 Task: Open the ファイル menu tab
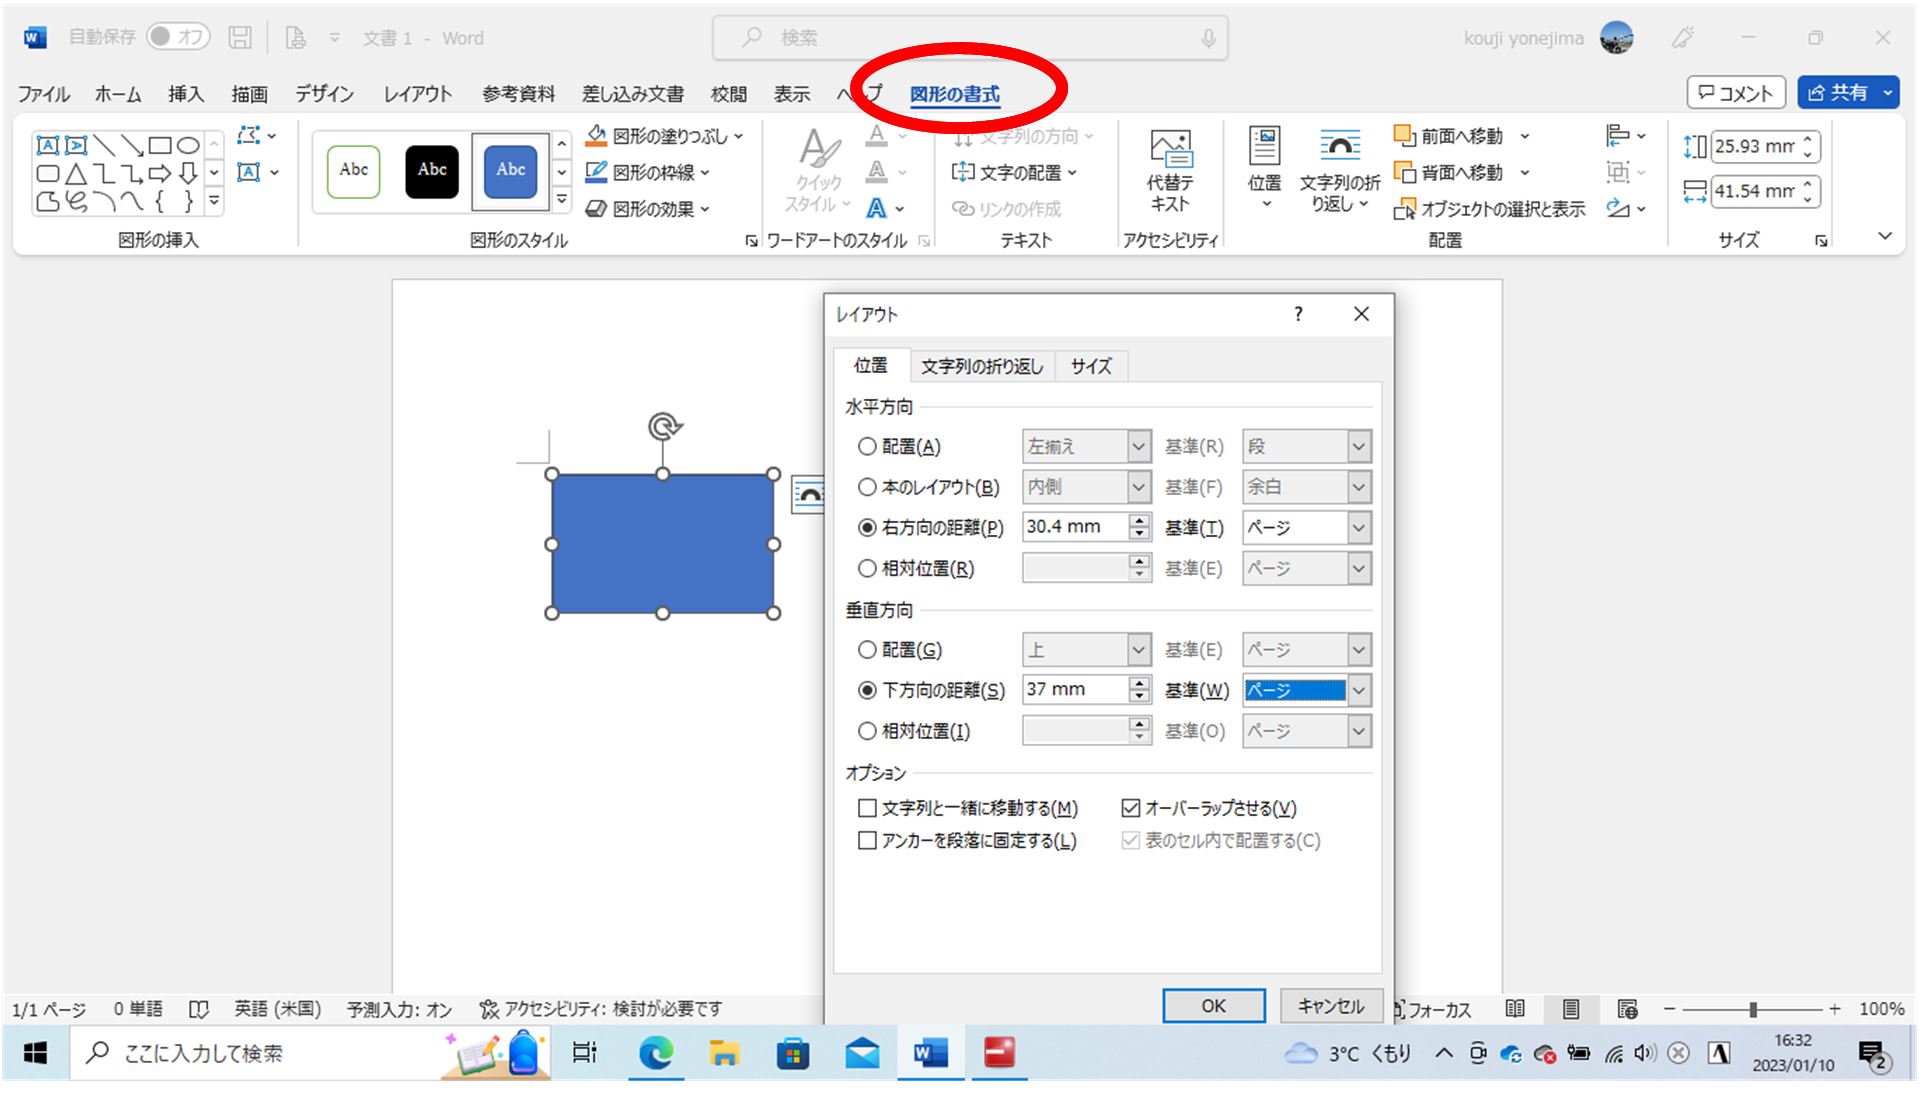click(44, 94)
